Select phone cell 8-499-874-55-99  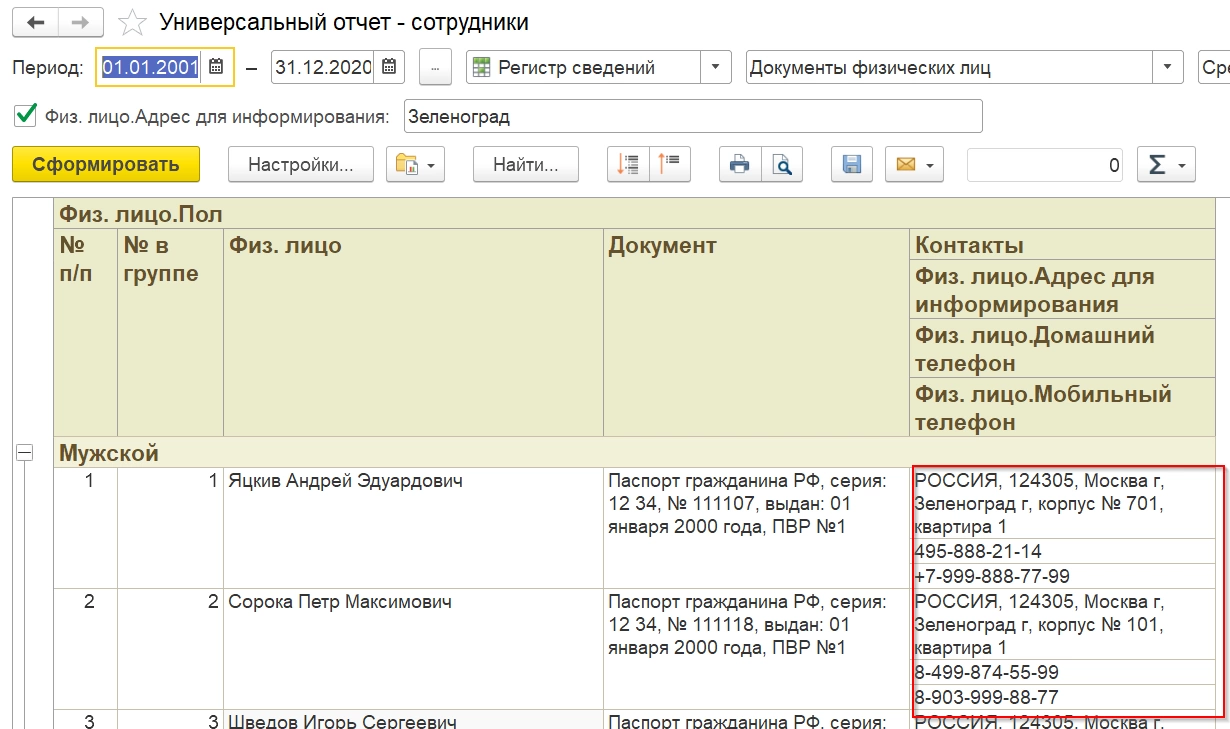click(1062, 672)
